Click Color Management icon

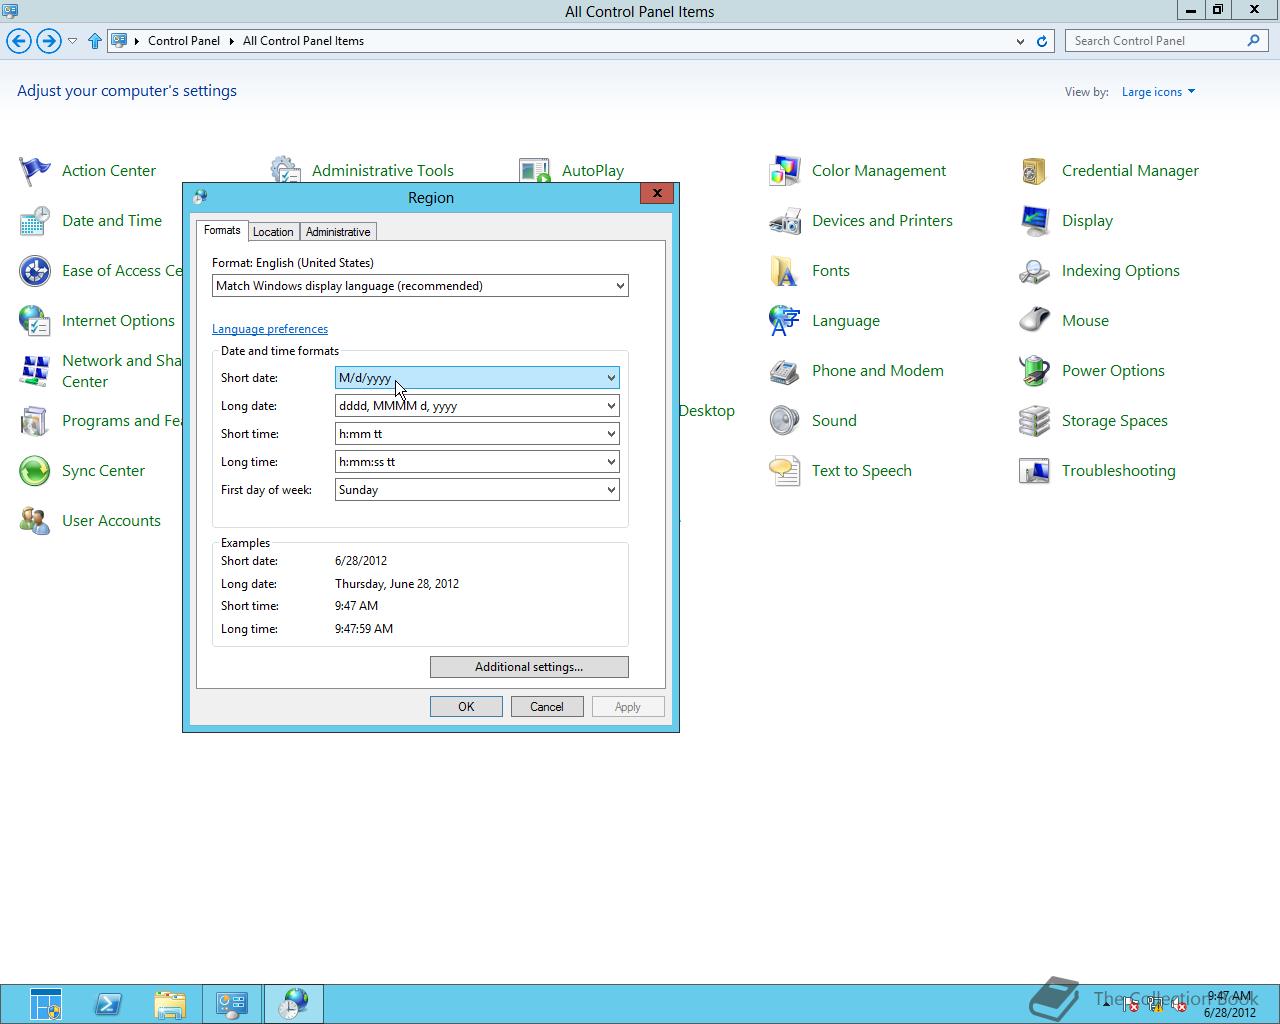[785, 171]
